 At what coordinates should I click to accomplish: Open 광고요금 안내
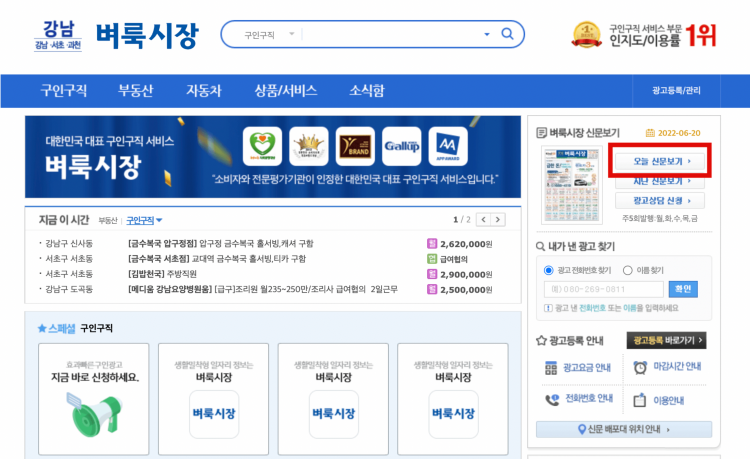[x=578, y=368]
